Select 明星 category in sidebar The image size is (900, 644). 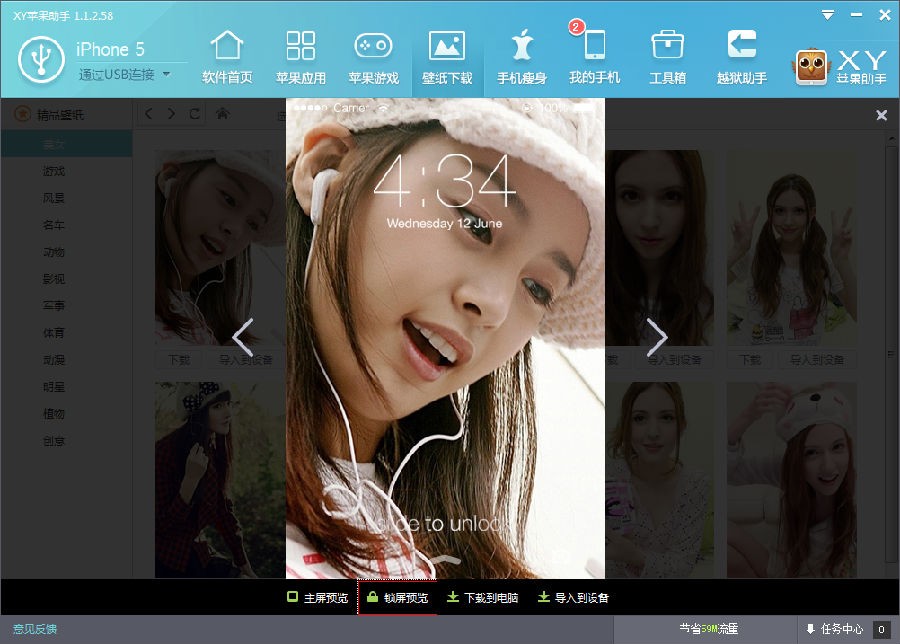pos(54,387)
